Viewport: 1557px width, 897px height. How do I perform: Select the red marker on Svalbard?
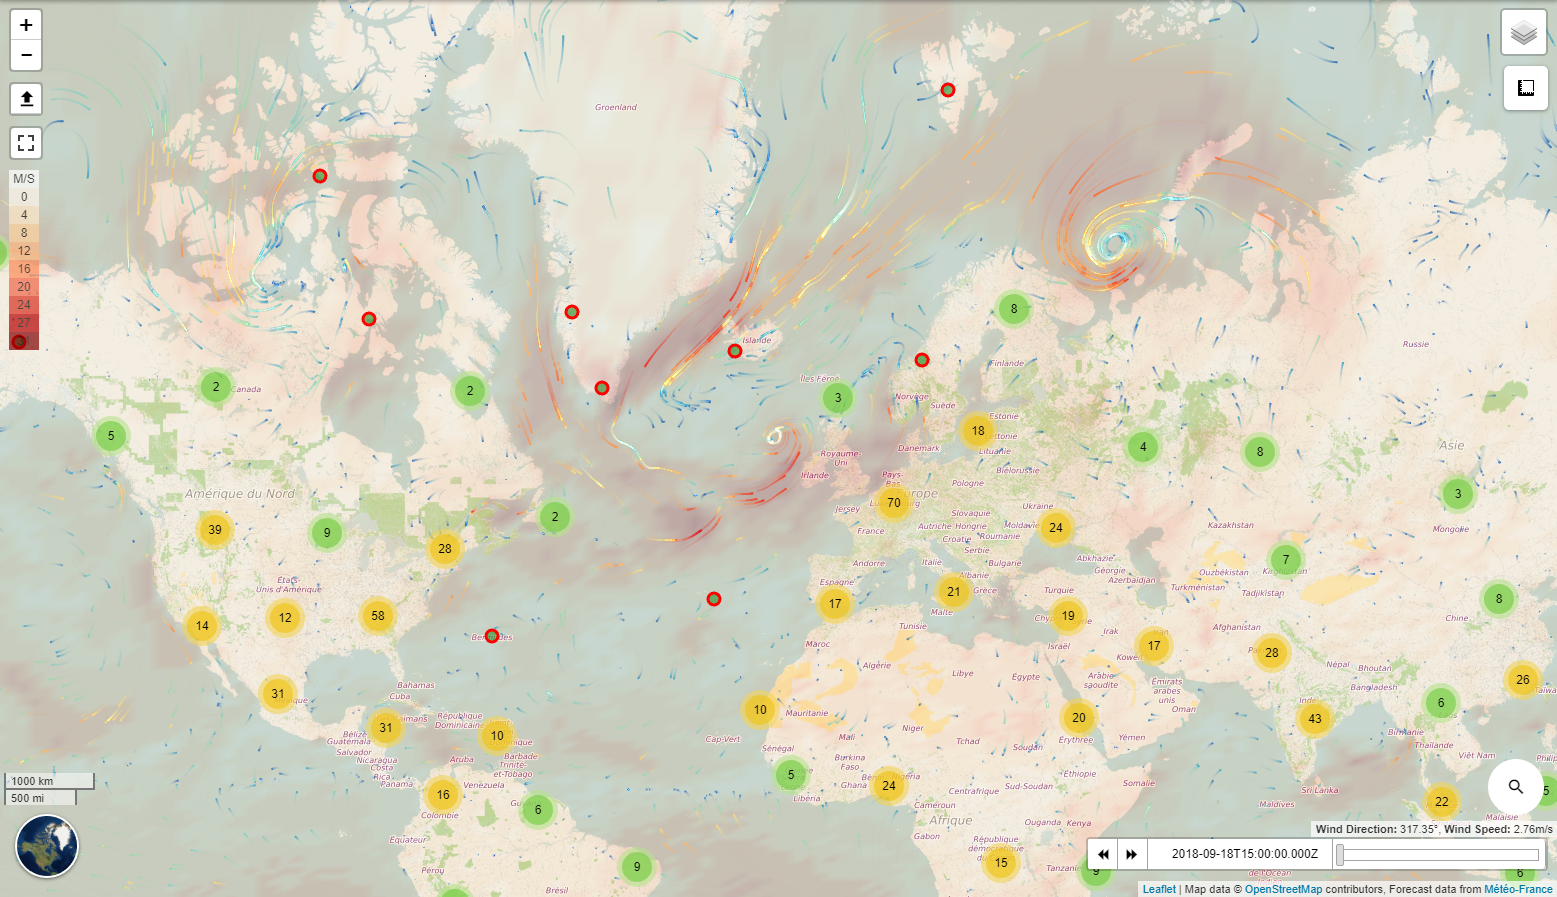pos(948,90)
